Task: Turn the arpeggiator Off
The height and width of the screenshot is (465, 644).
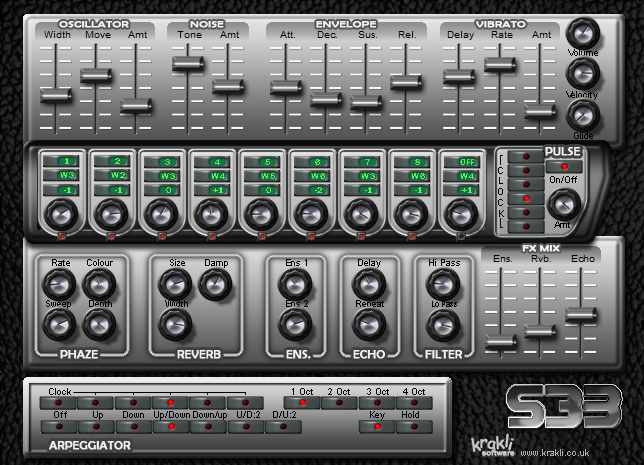Action: click(60, 426)
